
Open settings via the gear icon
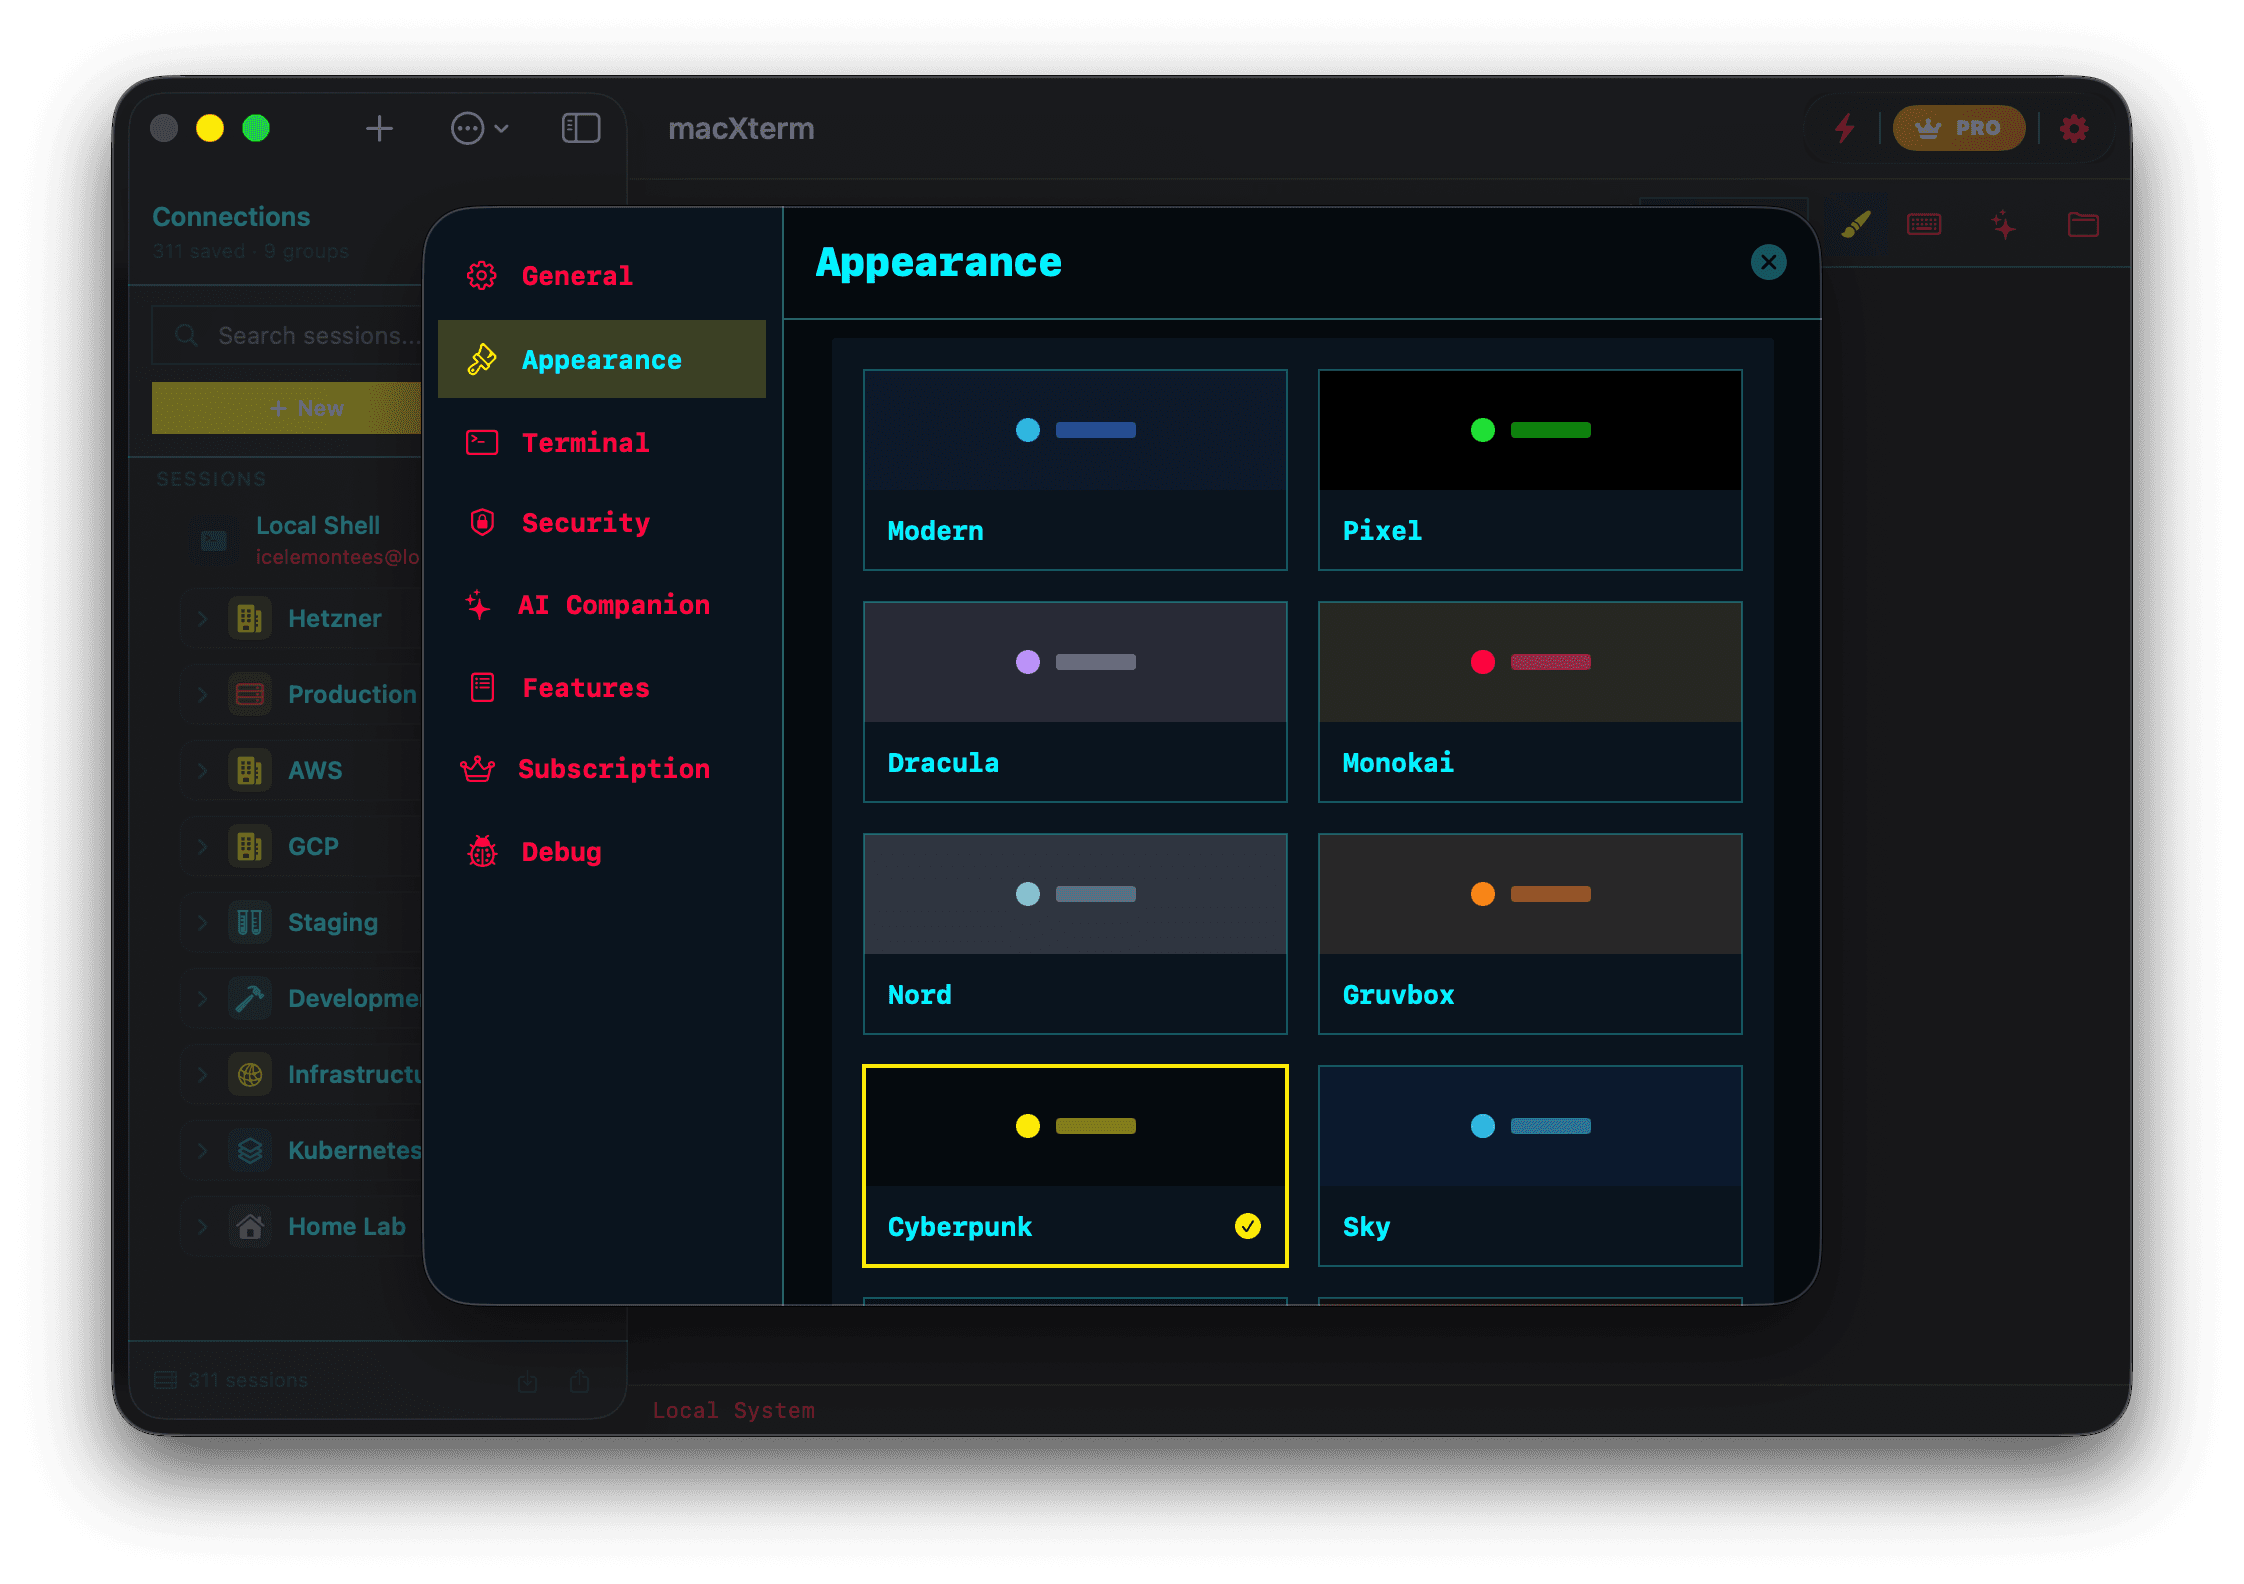(2073, 128)
